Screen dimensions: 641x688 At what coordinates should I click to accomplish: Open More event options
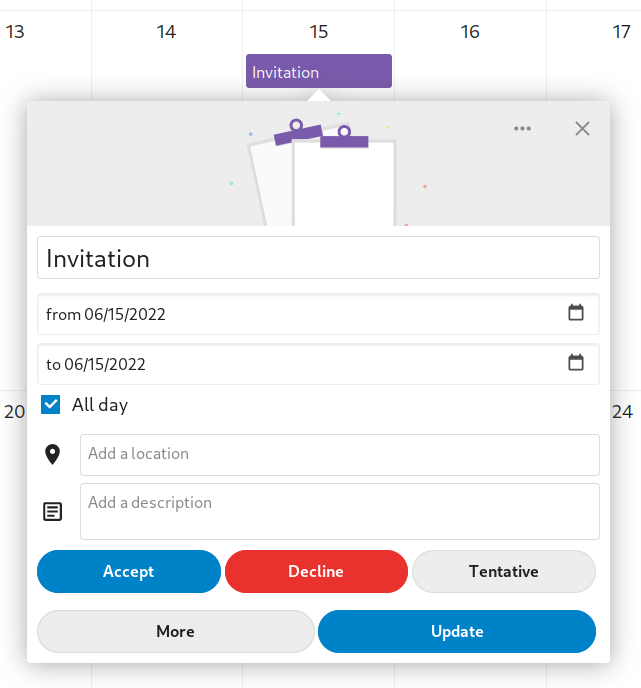coord(175,632)
